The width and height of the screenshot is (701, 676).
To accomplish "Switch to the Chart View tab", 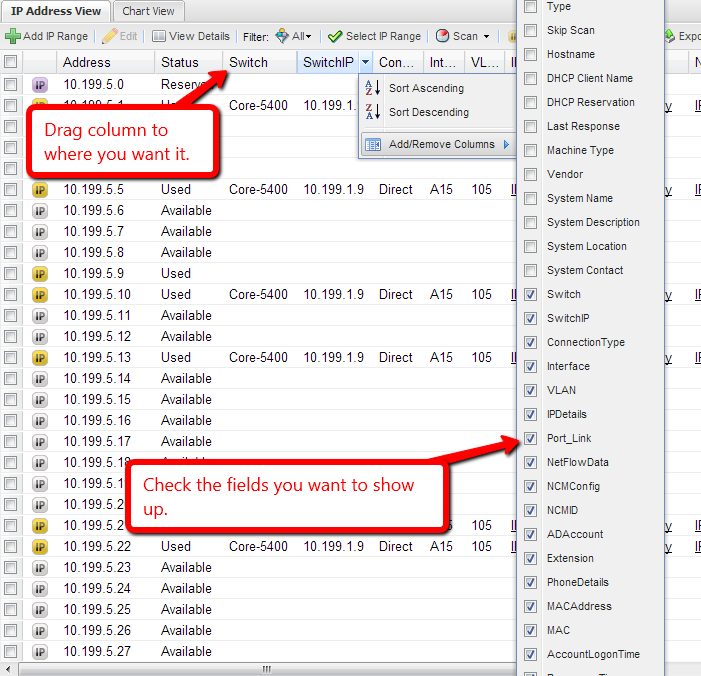I will tap(148, 11).
